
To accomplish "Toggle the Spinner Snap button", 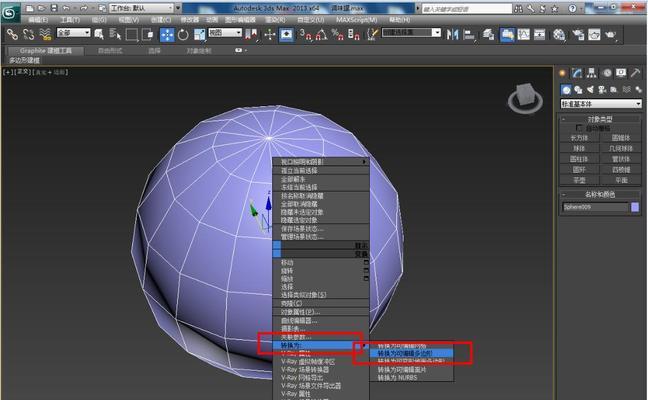I will coord(354,34).
